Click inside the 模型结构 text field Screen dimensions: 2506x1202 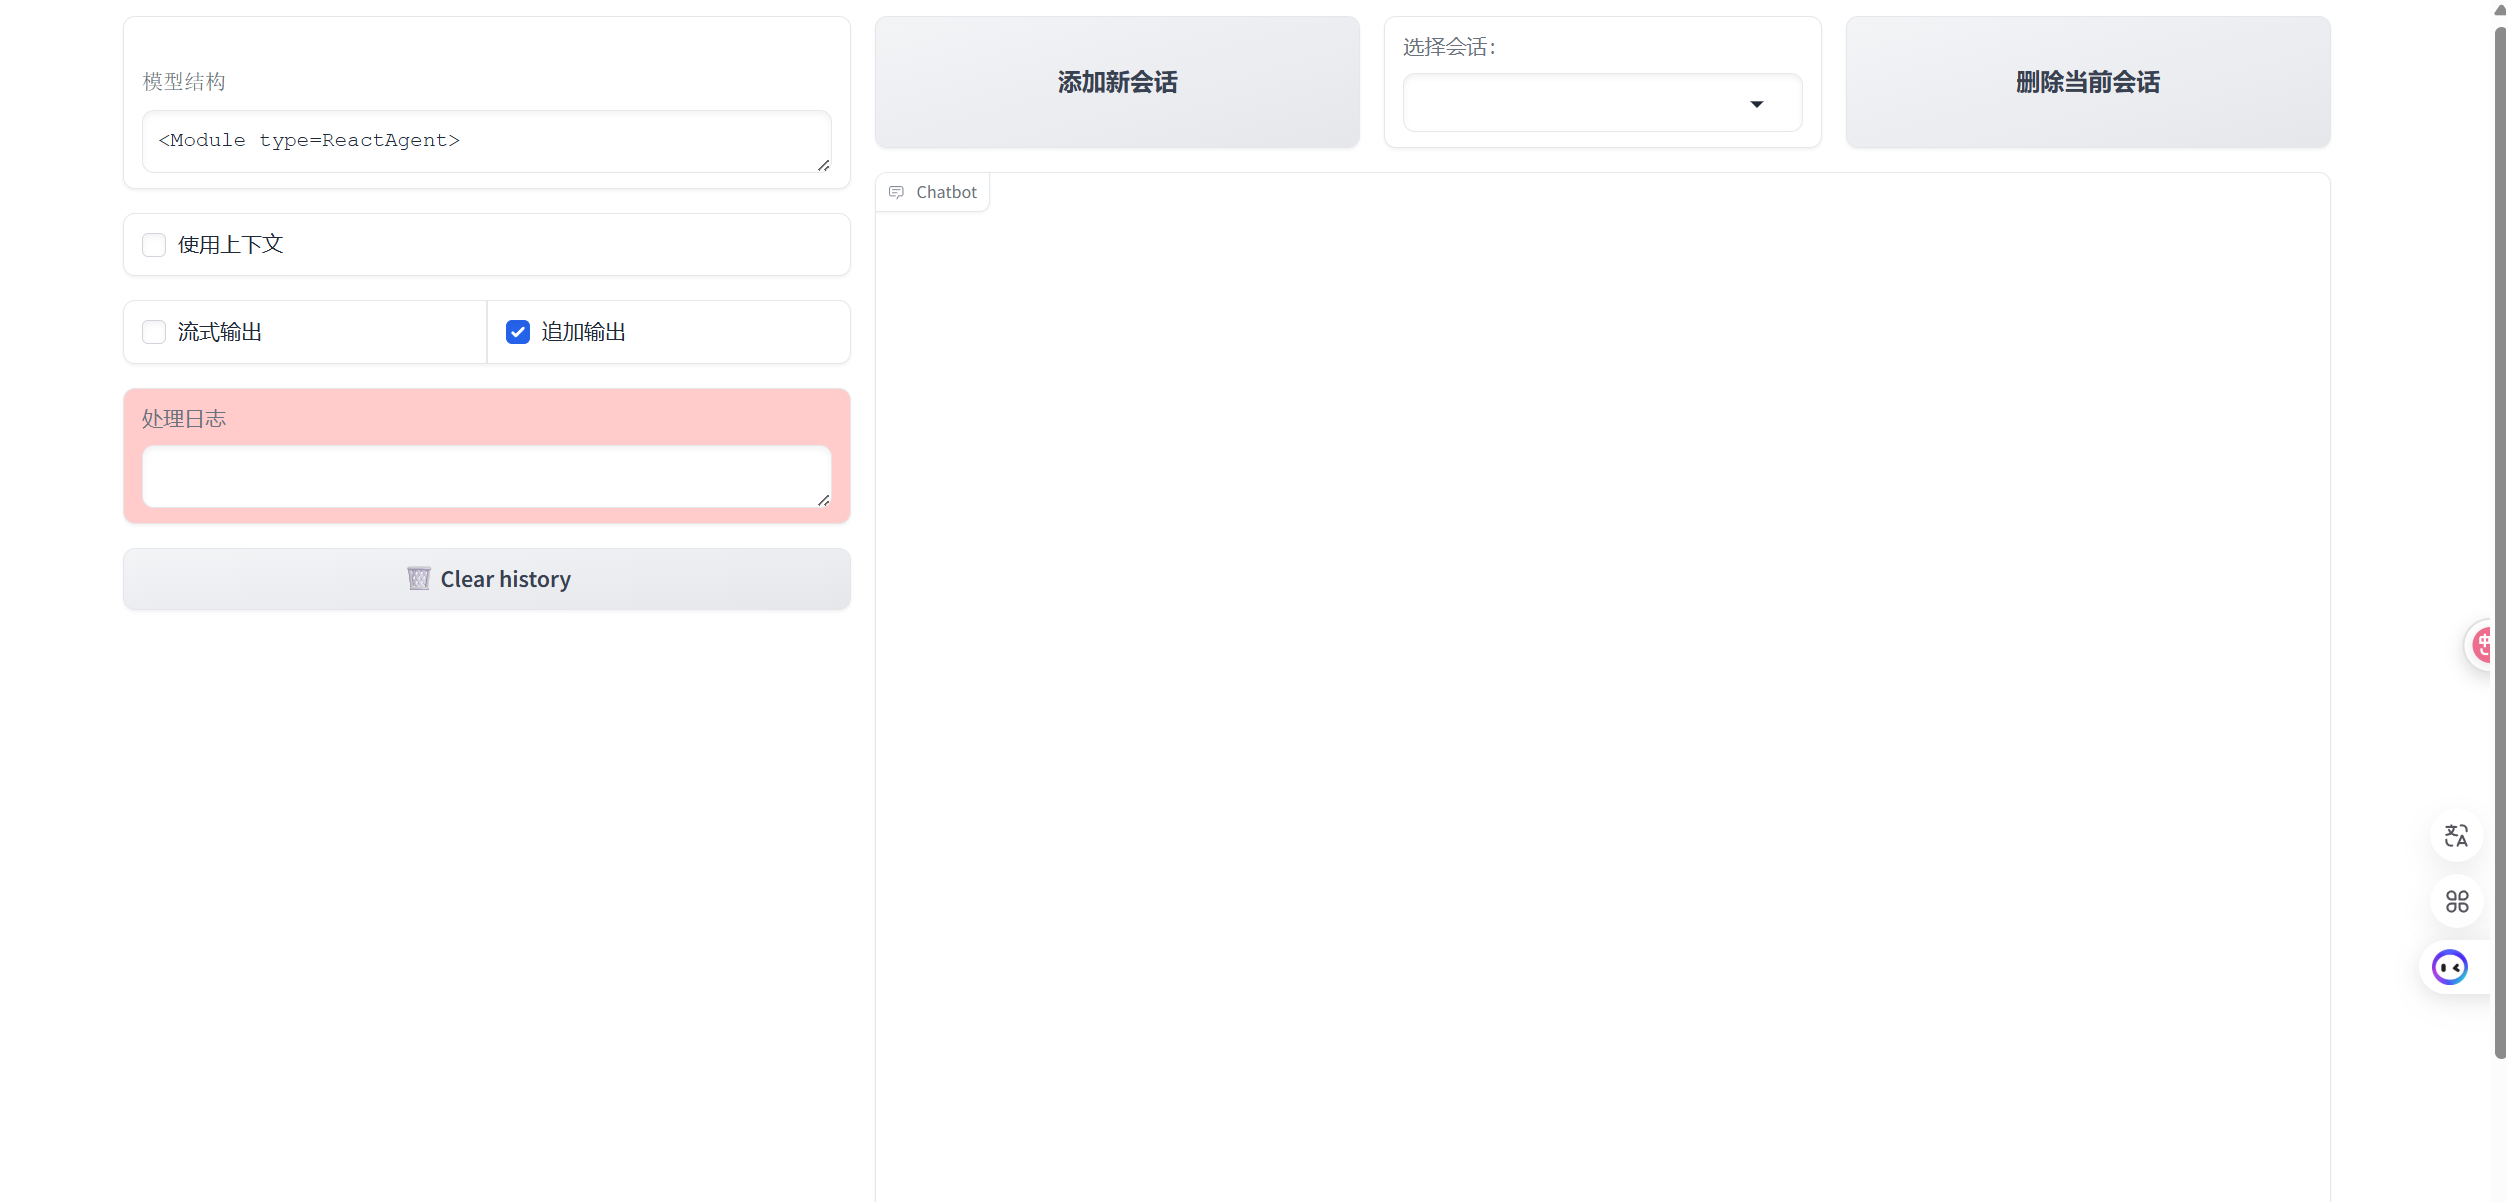(486, 140)
